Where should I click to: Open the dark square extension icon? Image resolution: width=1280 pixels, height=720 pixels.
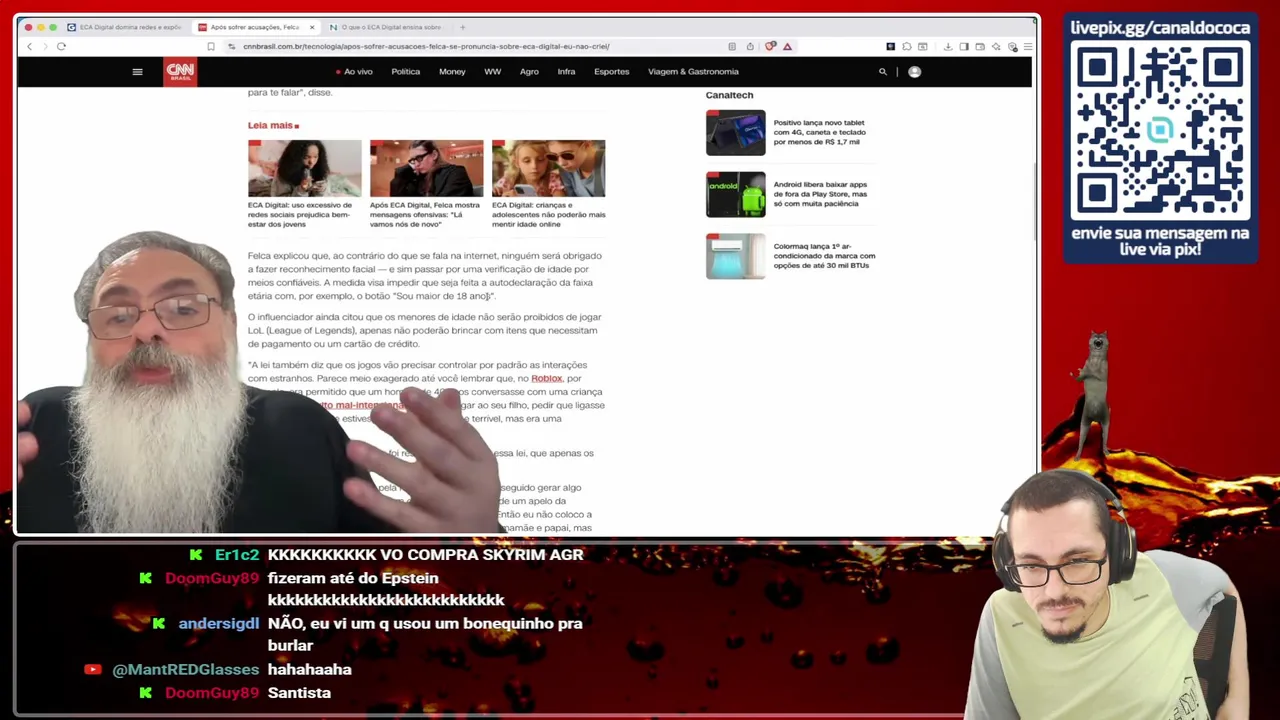click(890, 46)
